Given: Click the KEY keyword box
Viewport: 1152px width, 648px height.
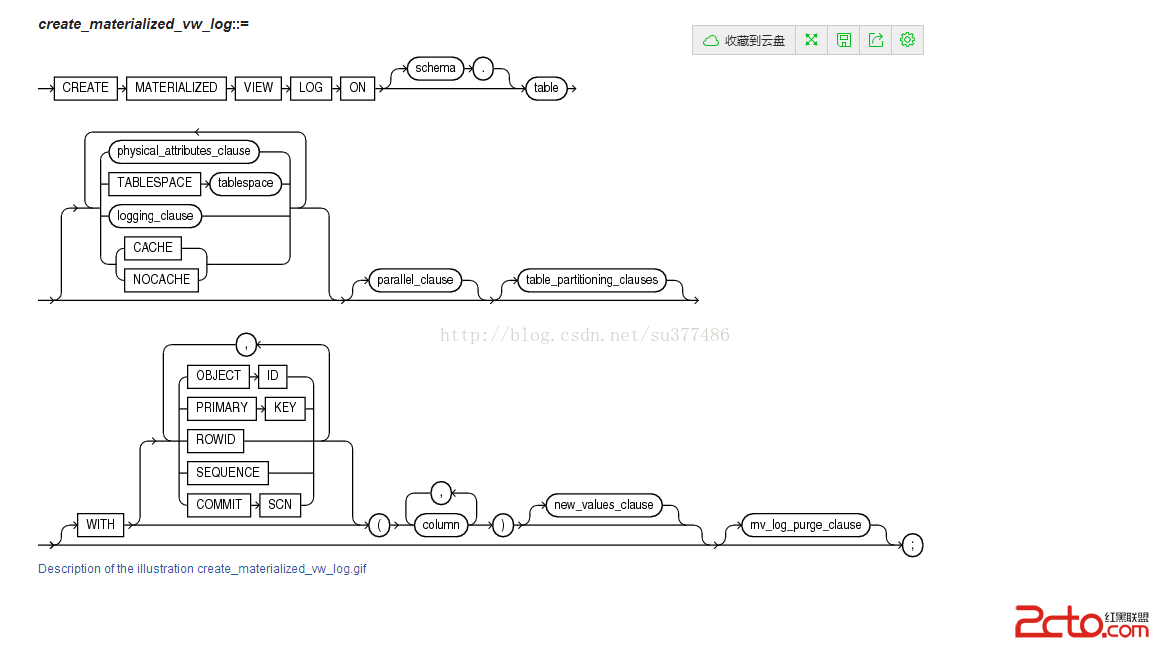Looking at the screenshot, I should click(285, 408).
